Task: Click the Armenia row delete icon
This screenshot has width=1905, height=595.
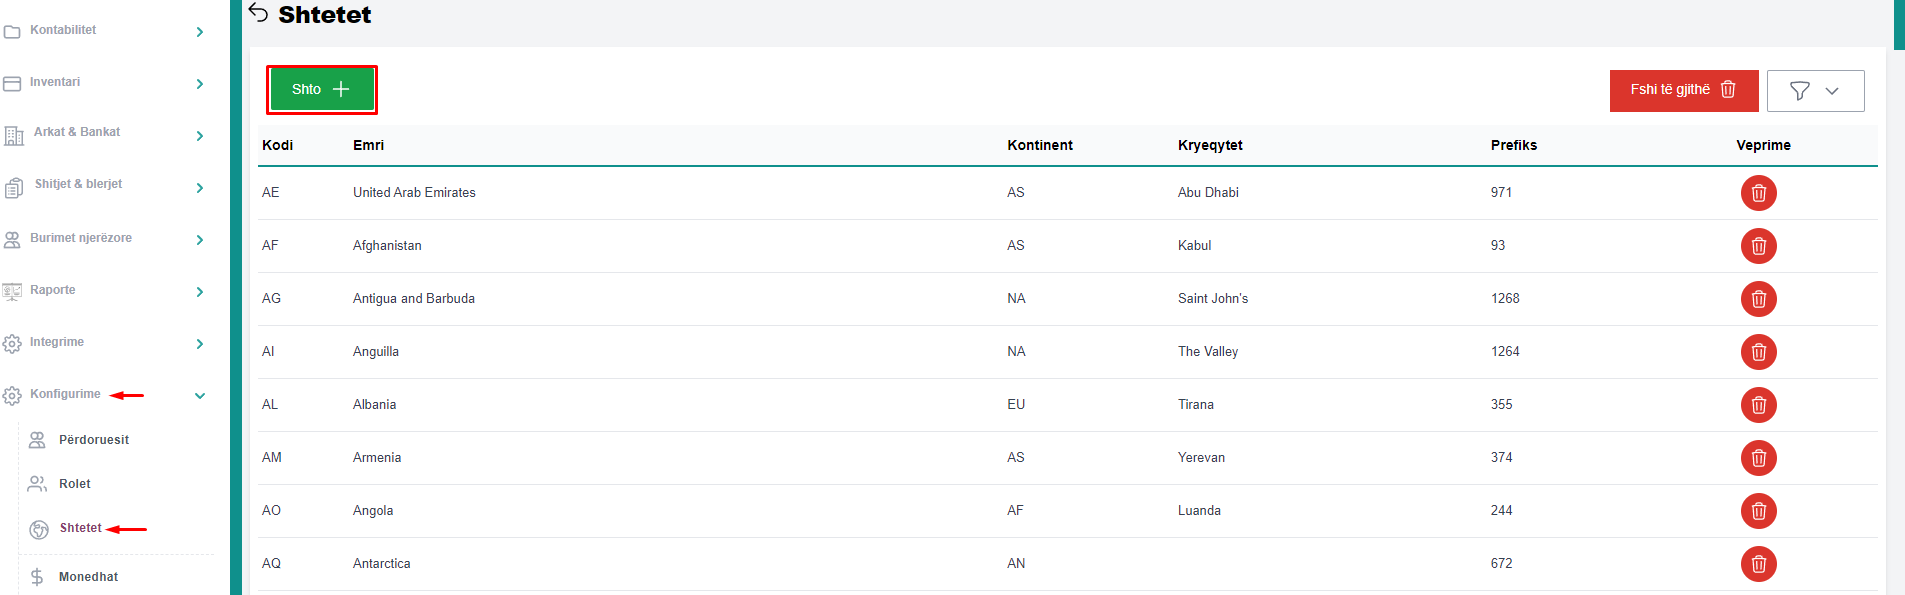Action: [1758, 458]
